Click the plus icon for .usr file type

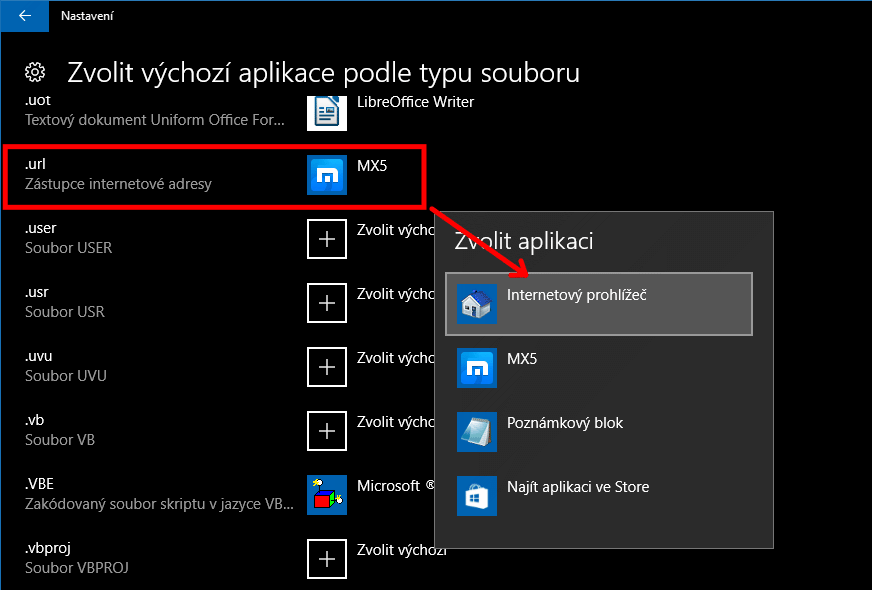[326, 303]
